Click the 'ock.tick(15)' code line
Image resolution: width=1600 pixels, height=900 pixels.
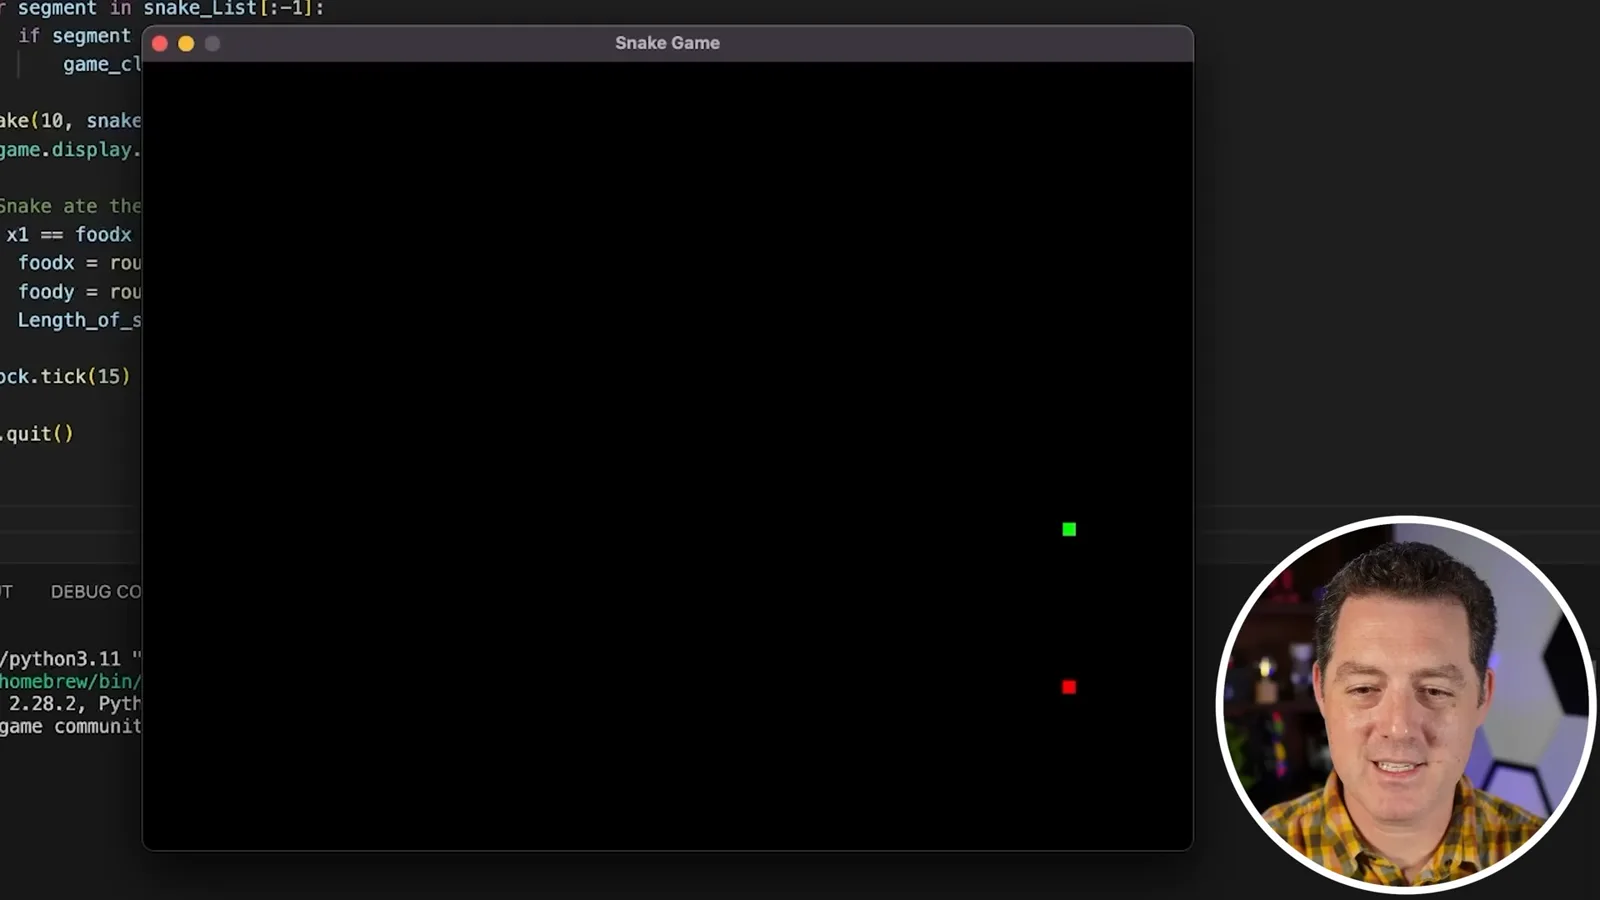[x=65, y=377]
